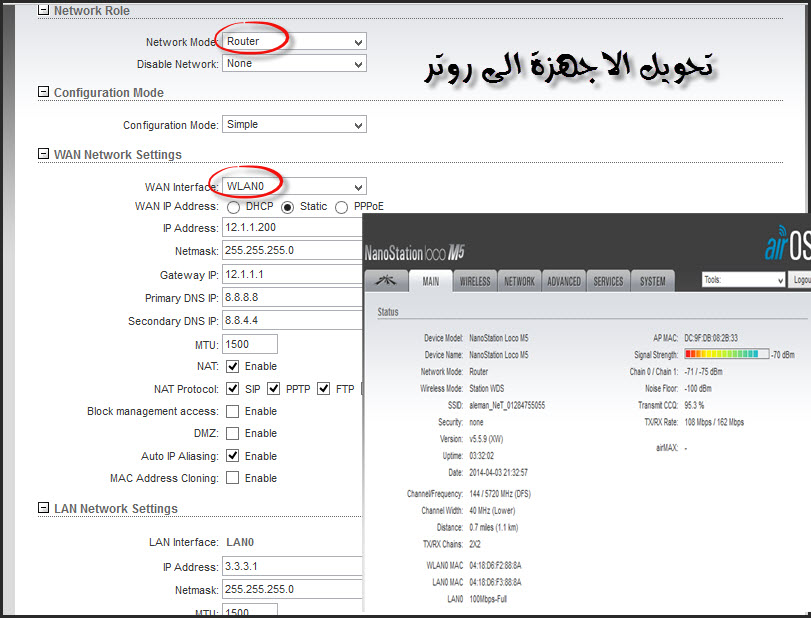Click the Transmit CCQ value 95.3 %

(x=694, y=405)
